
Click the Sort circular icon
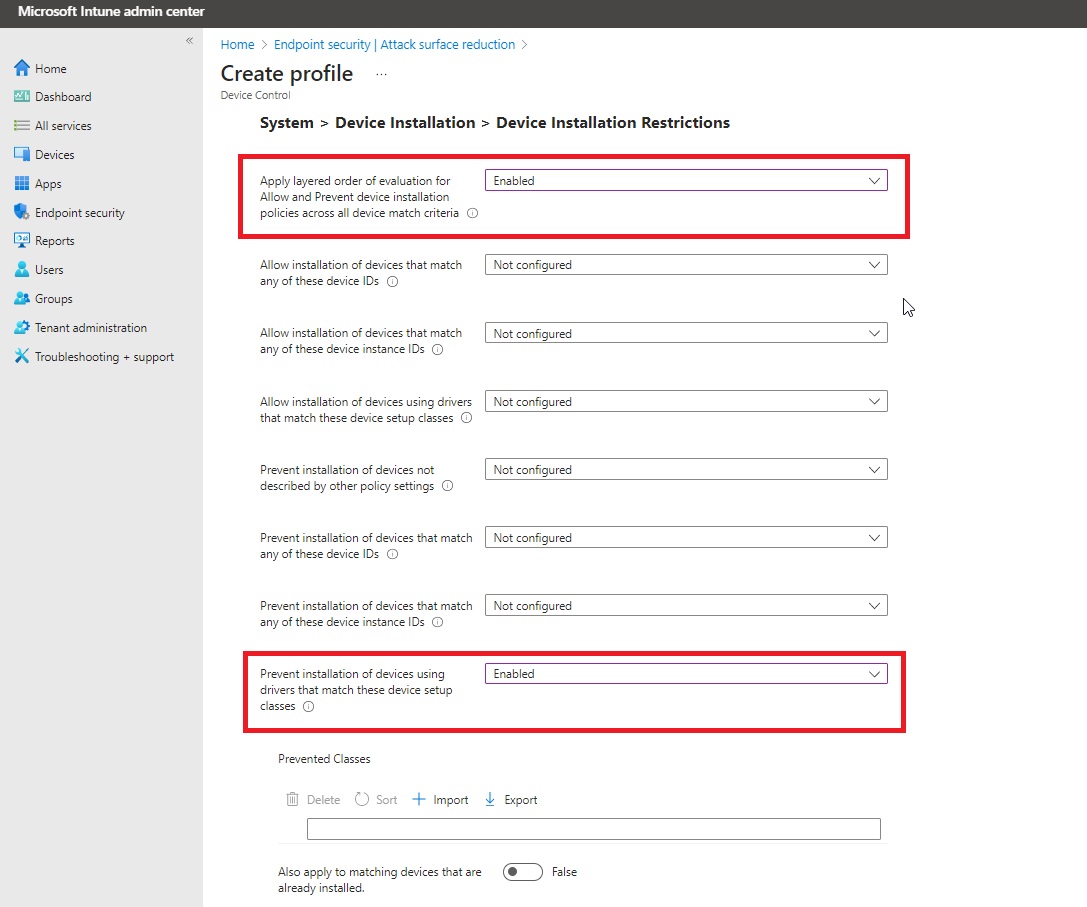[362, 800]
